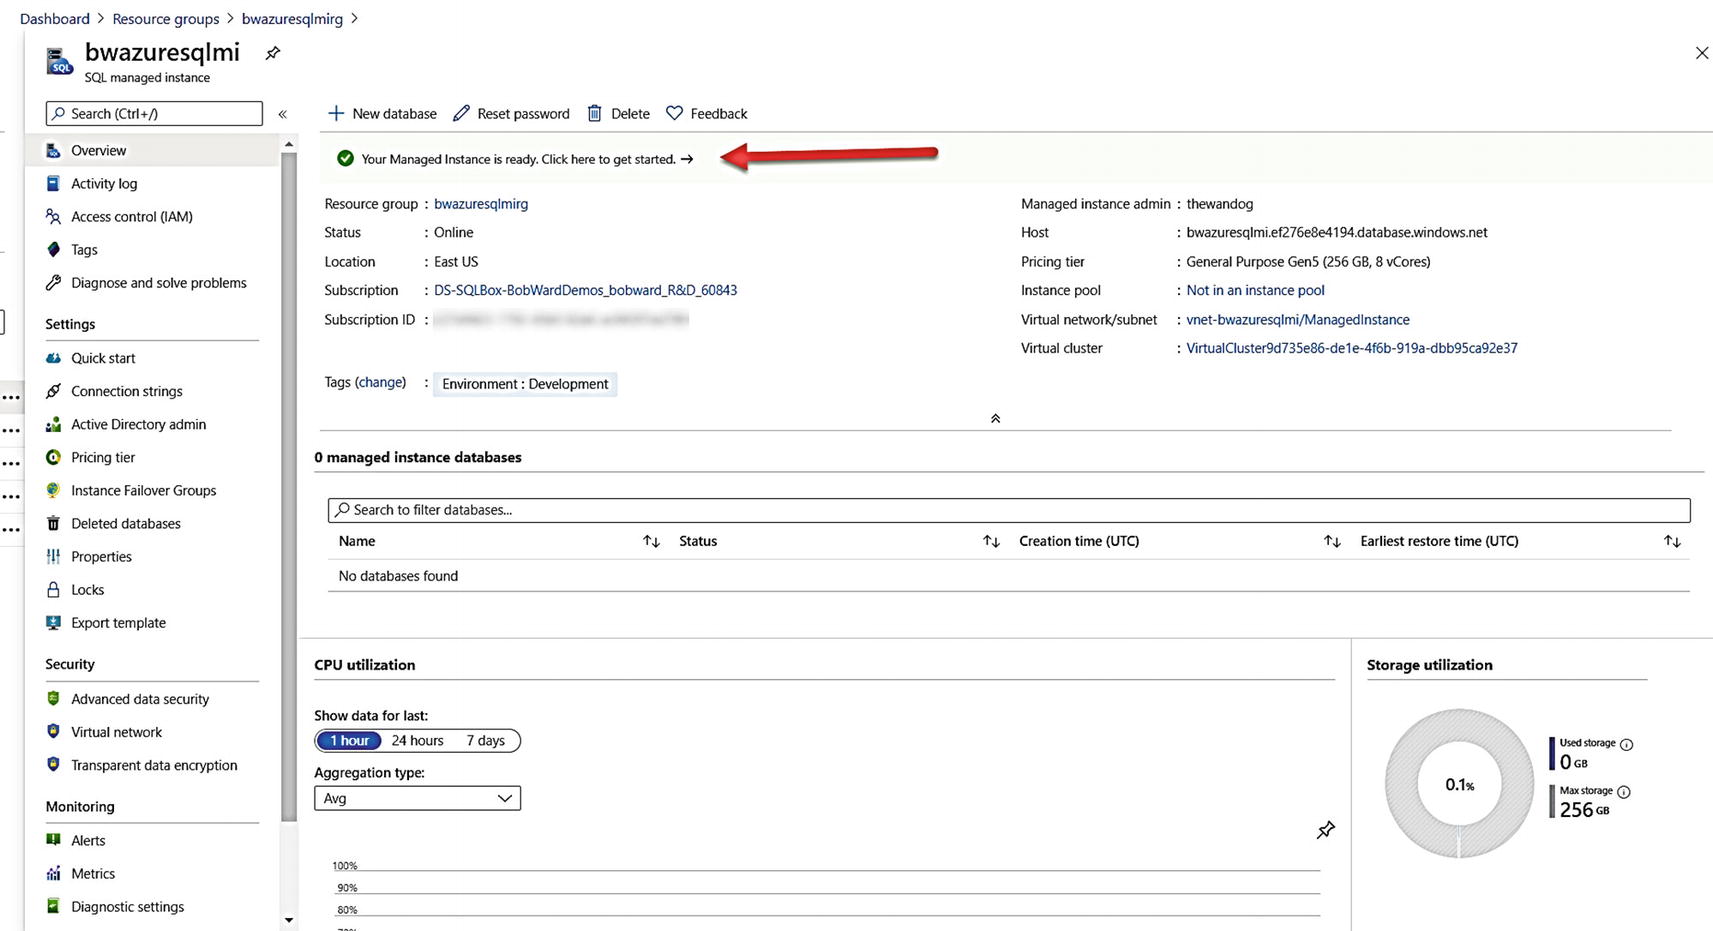Go to Dashboard breadcrumb
This screenshot has width=1713, height=931.
pyautogui.click(x=55, y=19)
